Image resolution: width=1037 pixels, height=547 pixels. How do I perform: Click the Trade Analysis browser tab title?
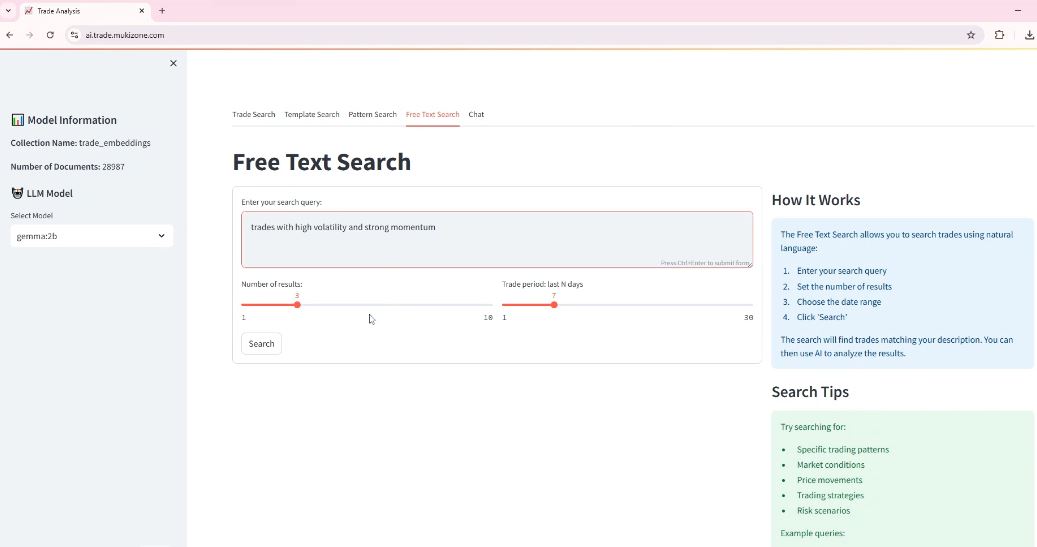tap(58, 11)
